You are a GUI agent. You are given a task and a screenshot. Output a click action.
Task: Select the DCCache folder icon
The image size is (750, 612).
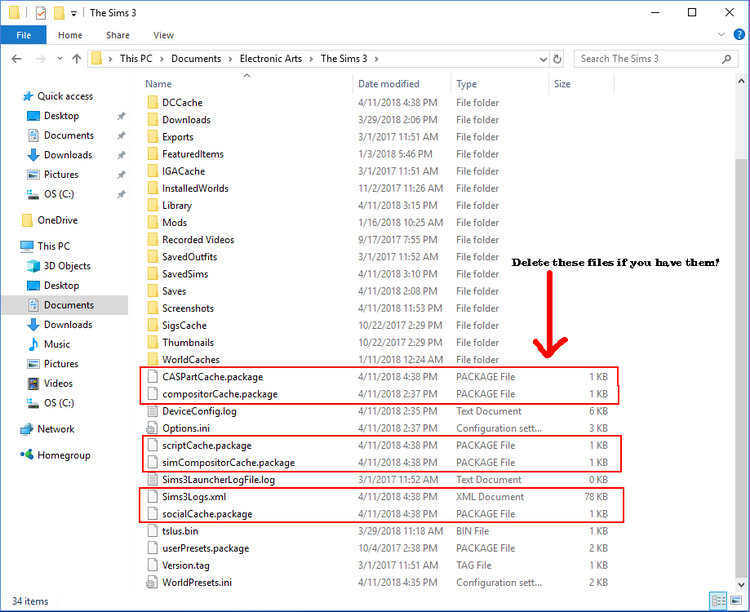(x=153, y=102)
